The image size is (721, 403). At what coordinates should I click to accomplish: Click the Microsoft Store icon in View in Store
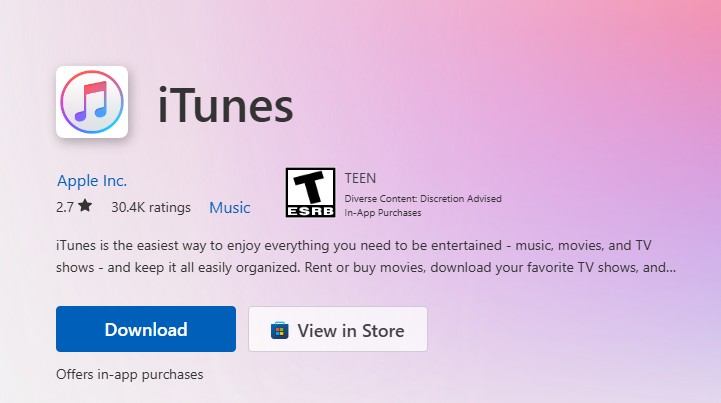coord(280,330)
